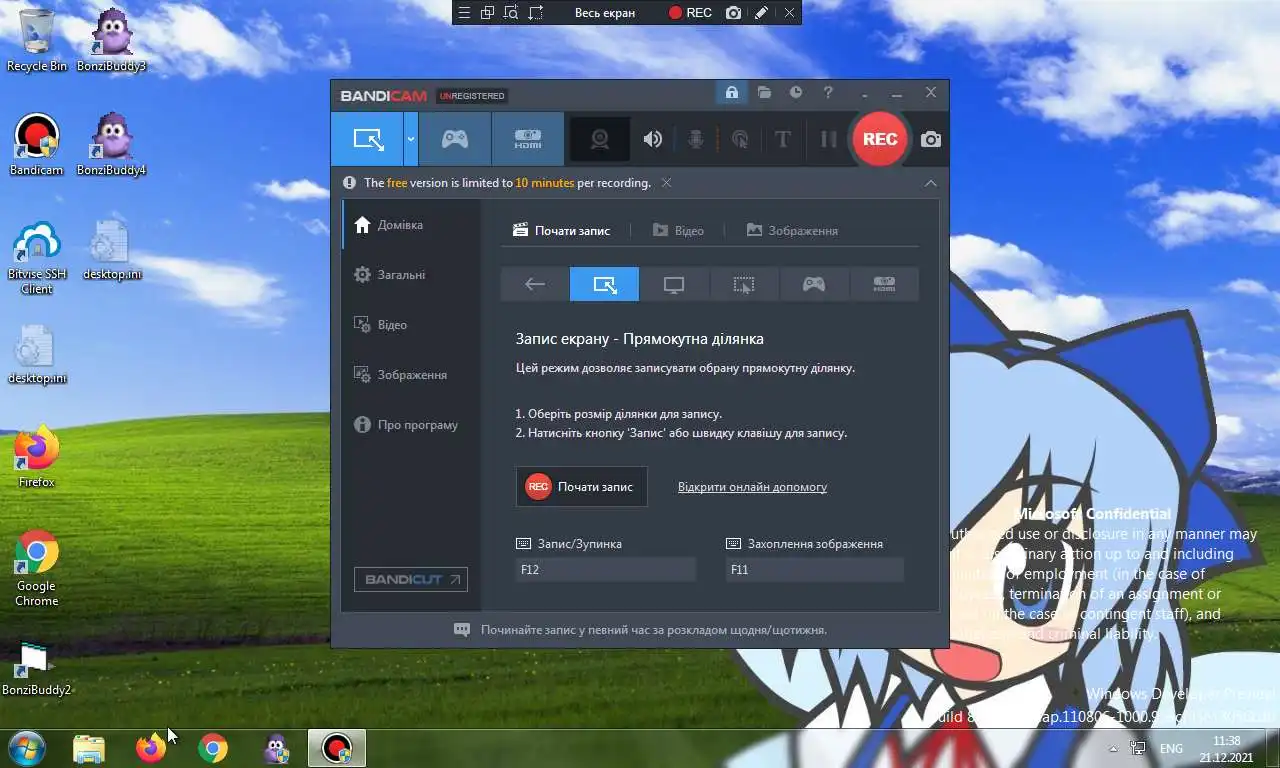Capture an image with Bandicam's camera icon
Viewport: 1280px width, 768px height.
click(931, 139)
